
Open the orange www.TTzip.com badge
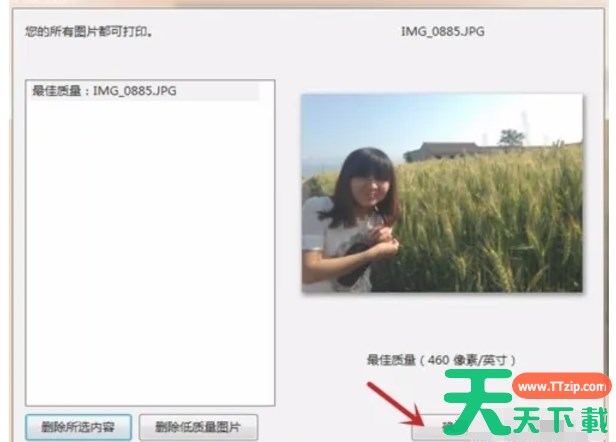pos(560,386)
